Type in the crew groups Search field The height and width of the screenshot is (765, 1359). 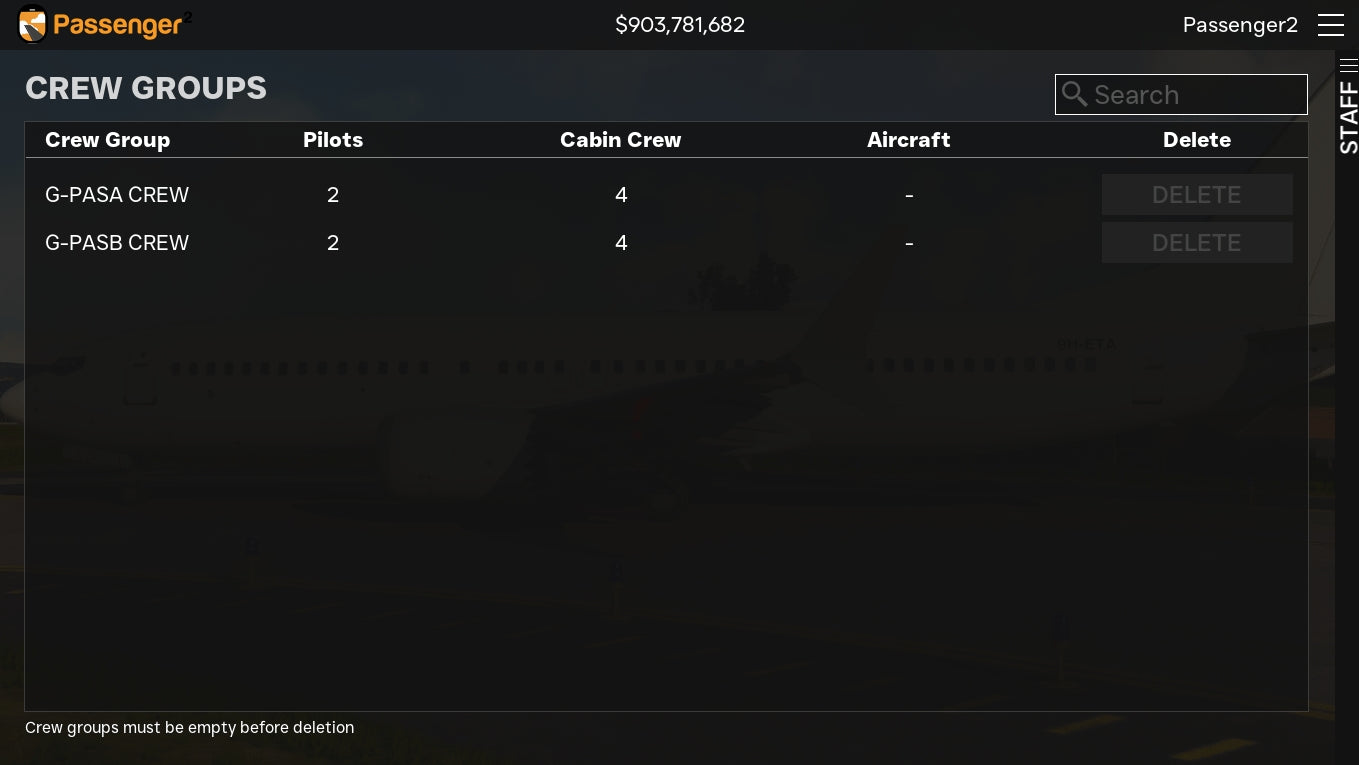pyautogui.click(x=1195, y=95)
